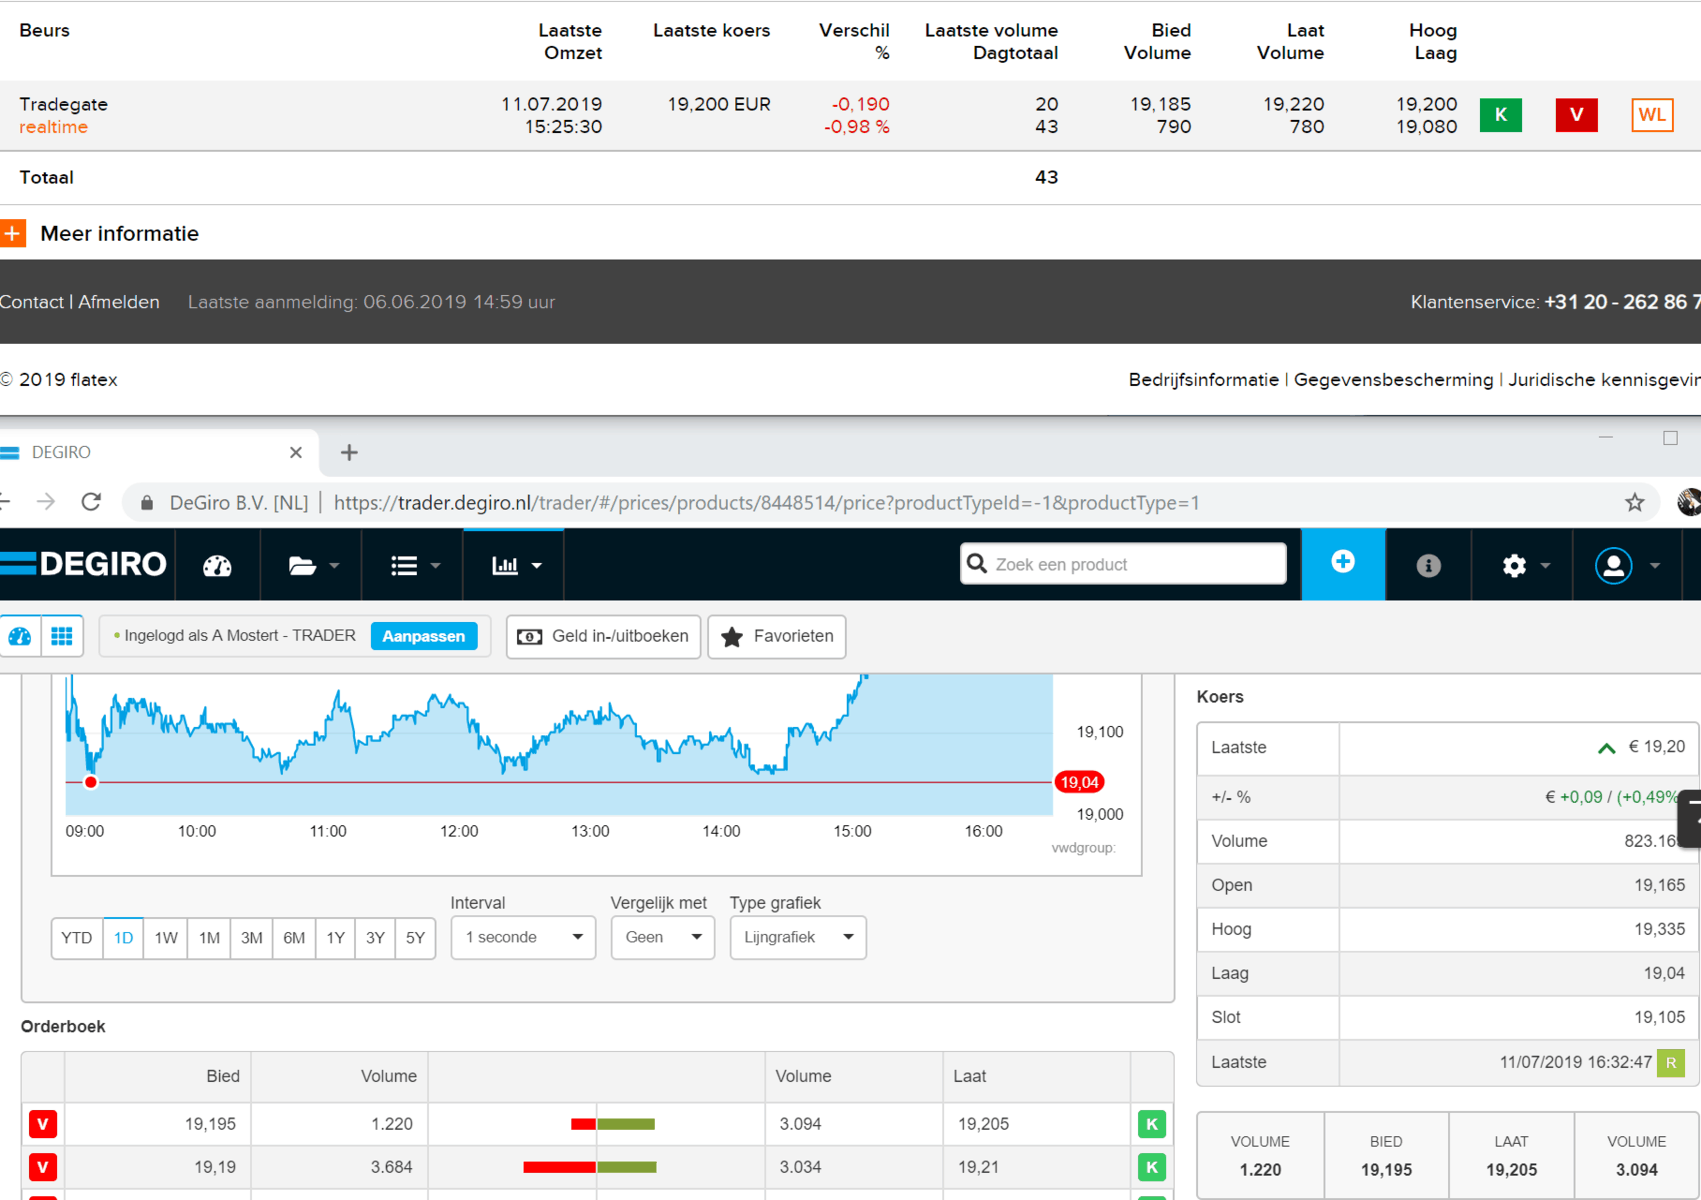Click the blue plus add-order button
The image size is (1701, 1200).
1343,563
